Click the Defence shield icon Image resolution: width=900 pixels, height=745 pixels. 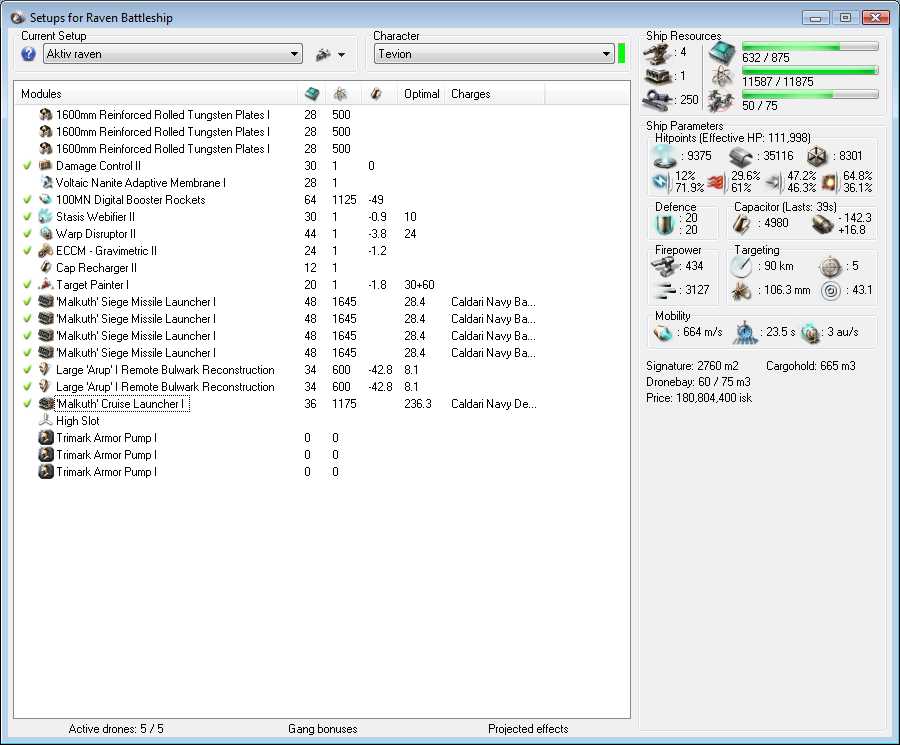point(665,224)
